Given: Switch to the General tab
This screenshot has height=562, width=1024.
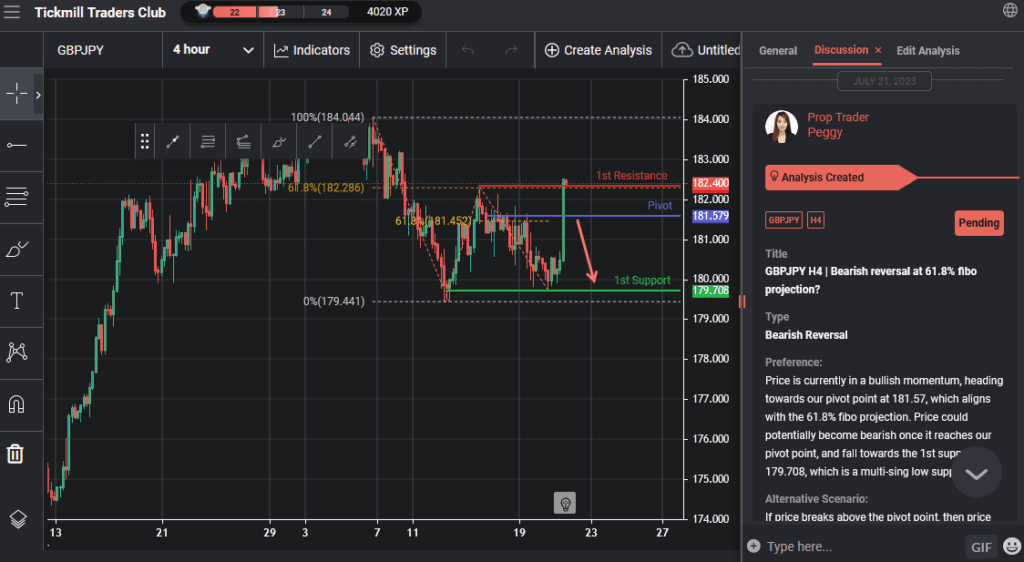Looking at the screenshot, I should click(x=778, y=50).
